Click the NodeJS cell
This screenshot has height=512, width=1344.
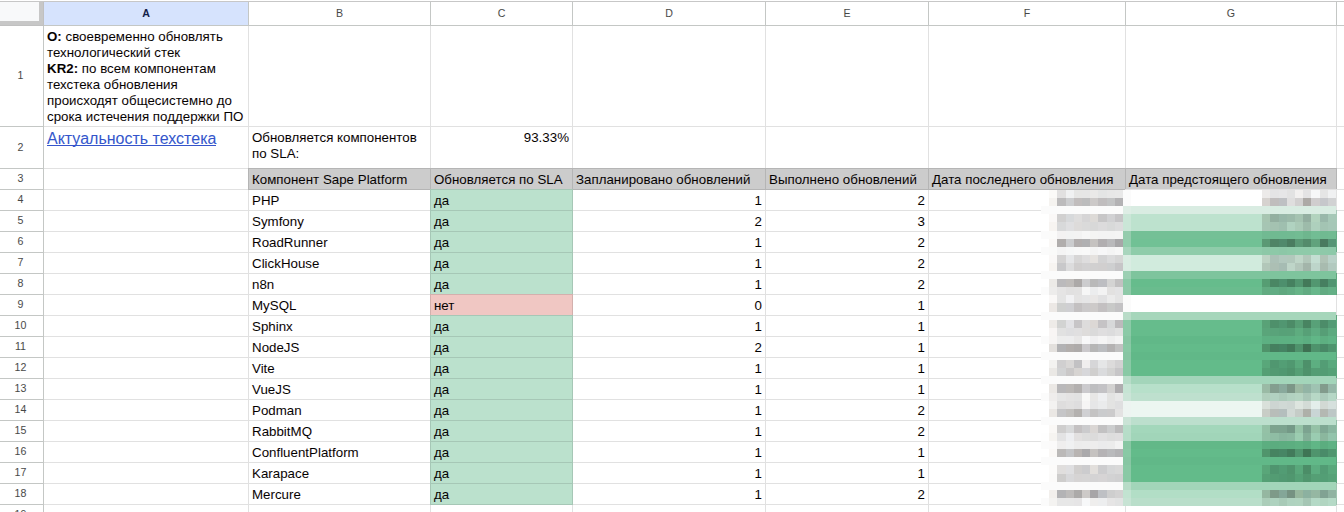[339, 347]
